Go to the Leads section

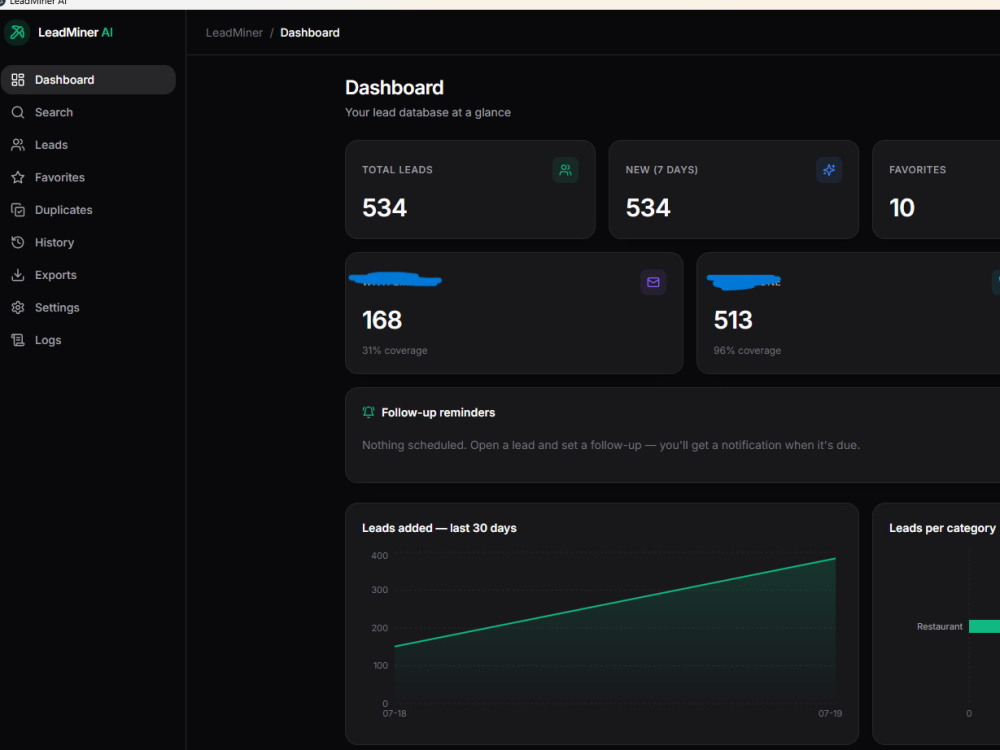88,145
